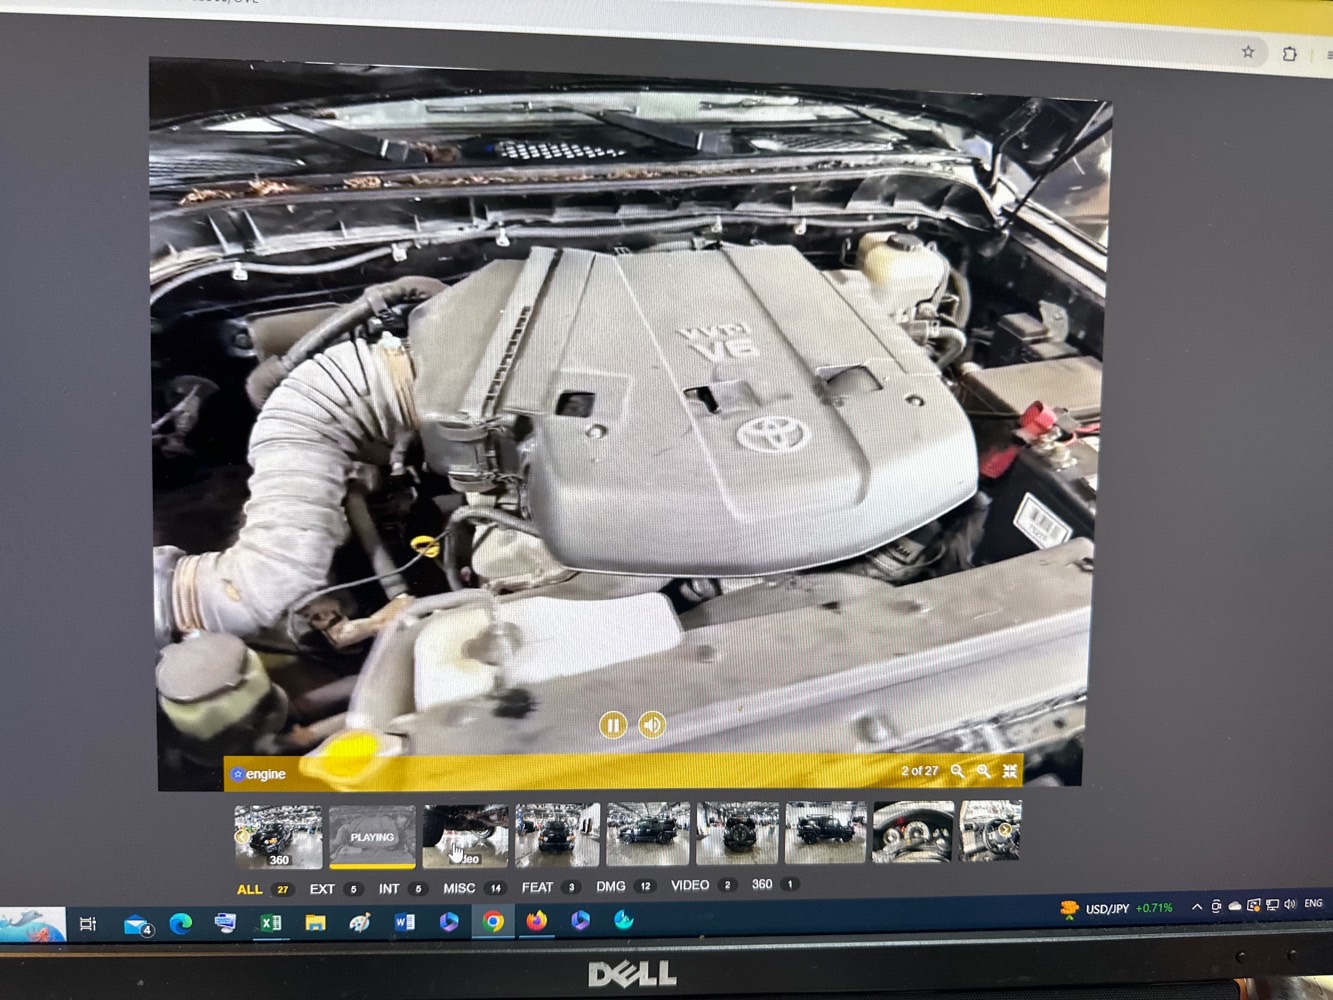Viewport: 1333px width, 1000px height.
Task: Change the ENG input language indicator
Action: point(1314,904)
